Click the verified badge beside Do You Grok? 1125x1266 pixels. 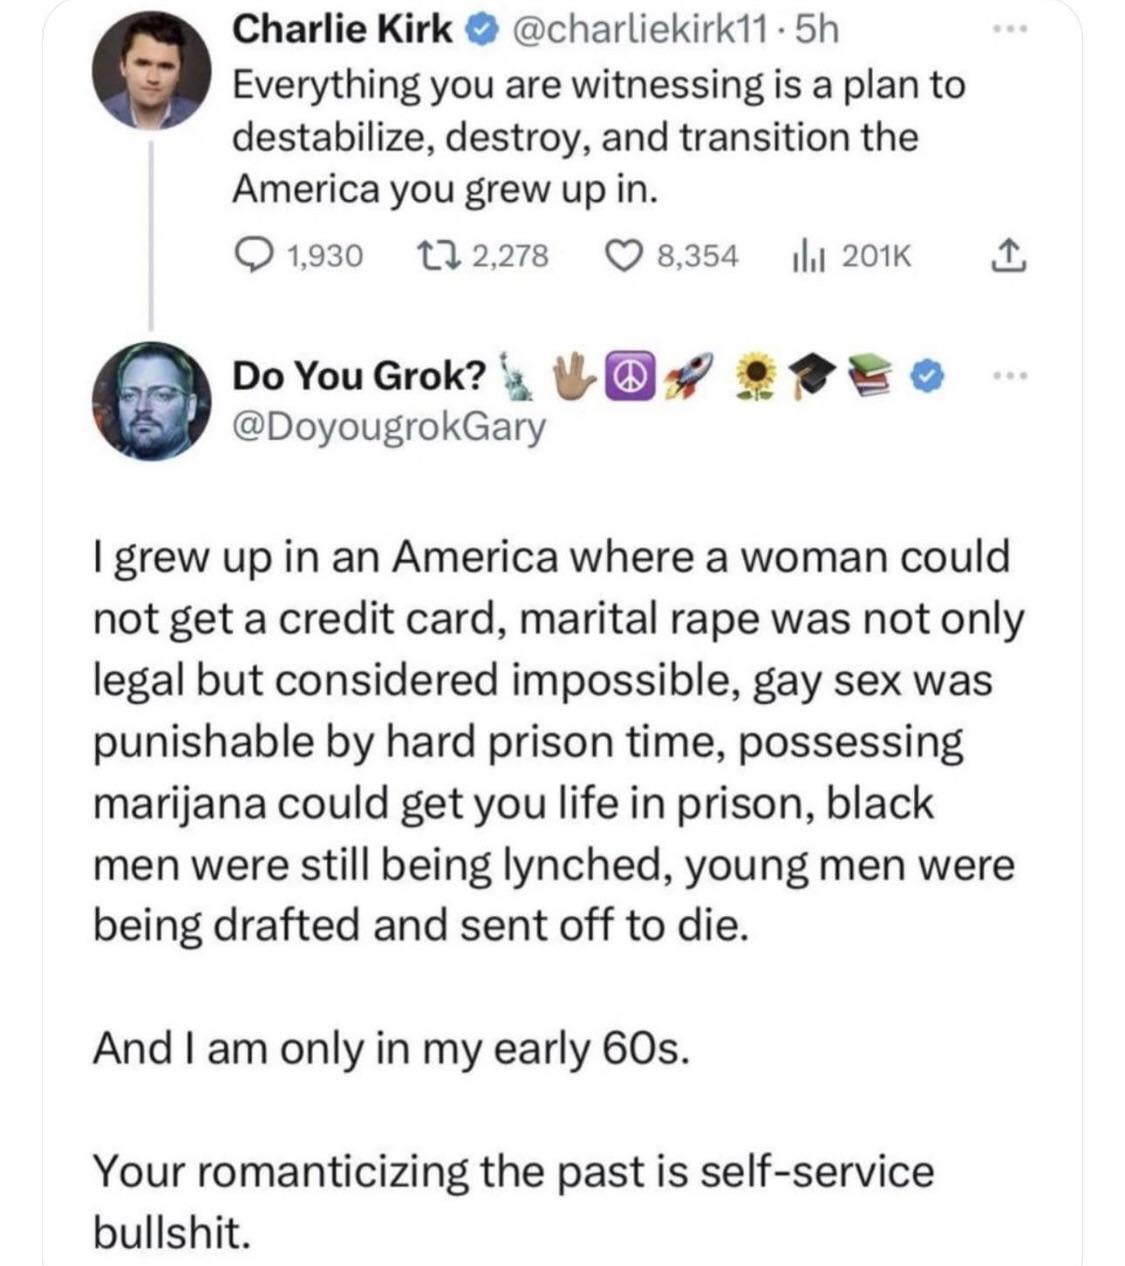929,376
